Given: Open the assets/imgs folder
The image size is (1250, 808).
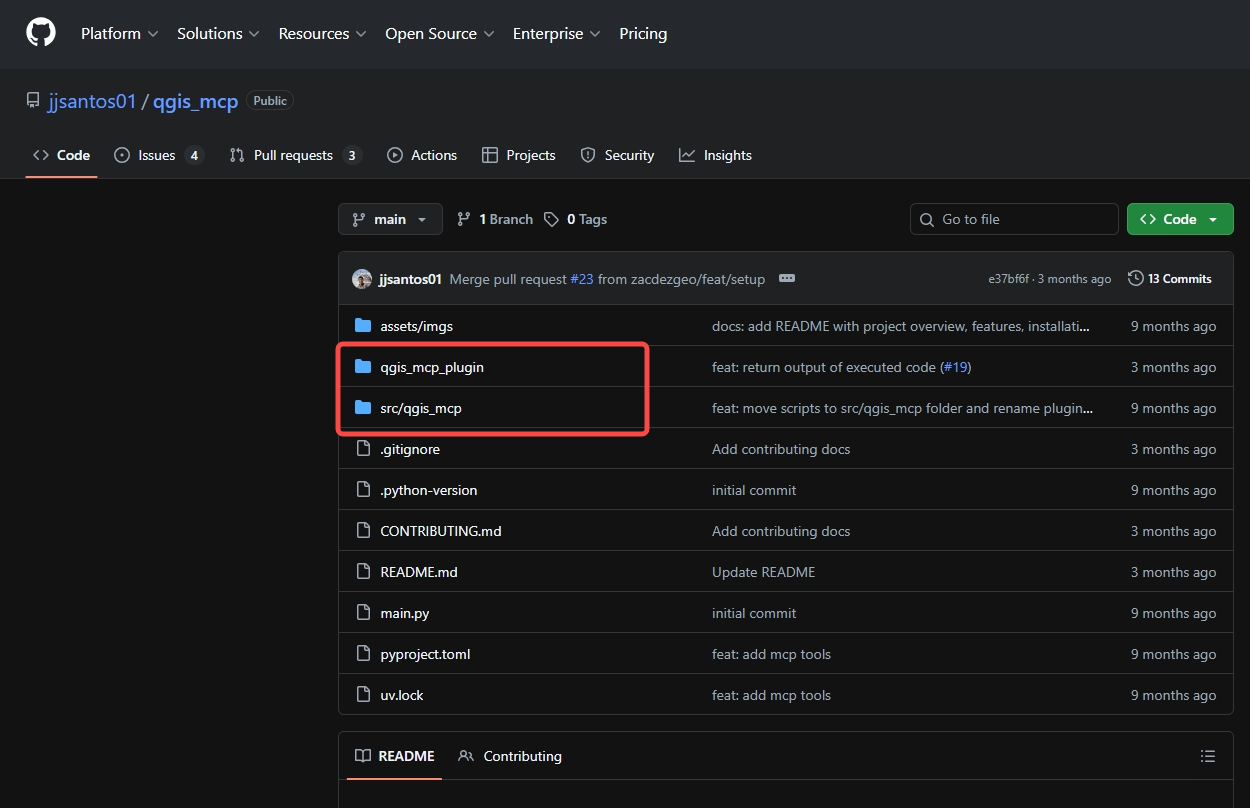Looking at the screenshot, I should coord(416,326).
